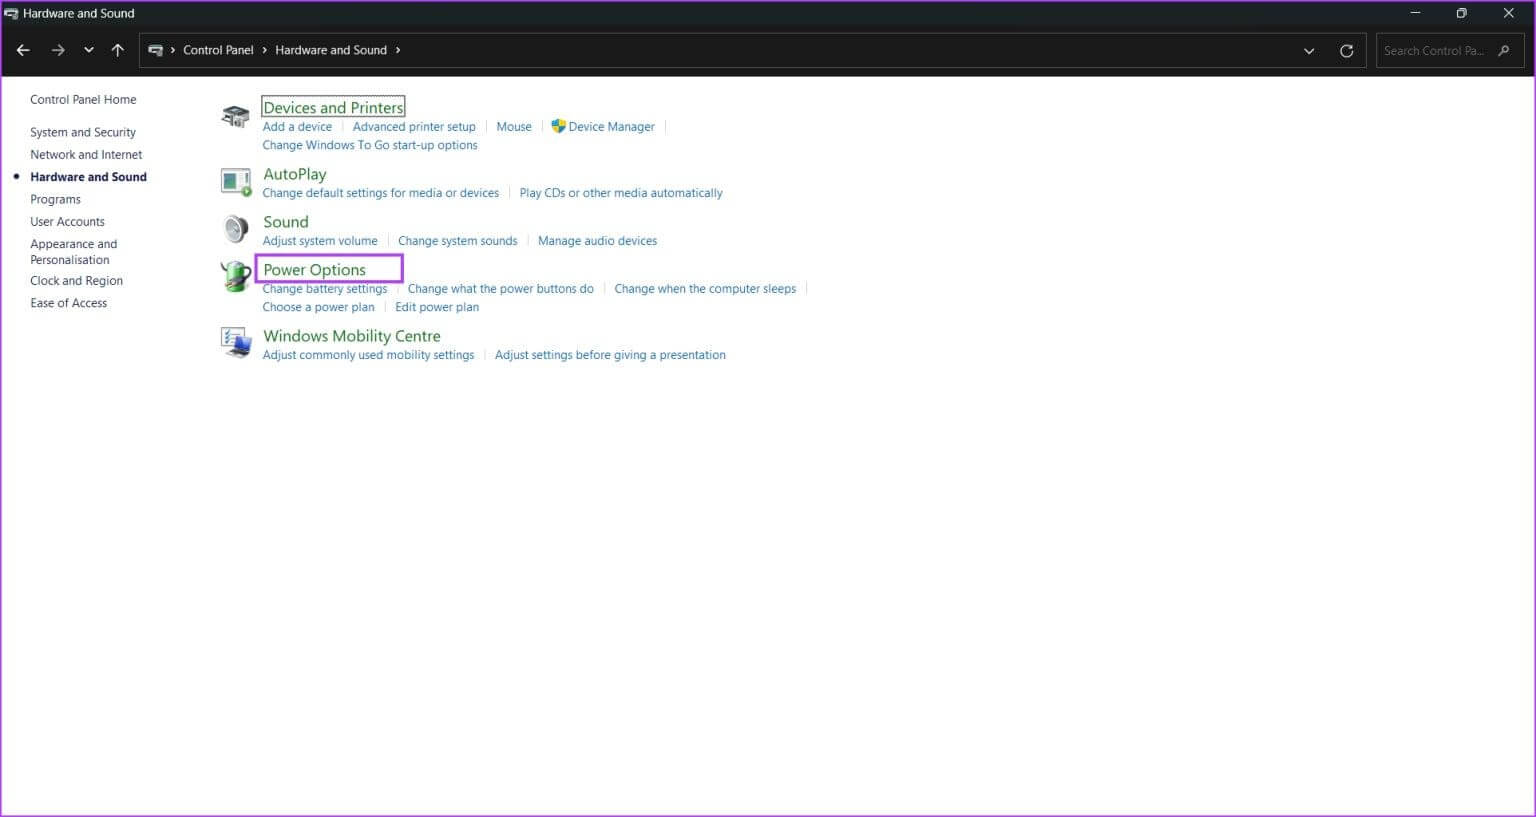Select Hardware and Sound in breadcrumb
Screen dimensions: 1536x817
click(x=331, y=50)
